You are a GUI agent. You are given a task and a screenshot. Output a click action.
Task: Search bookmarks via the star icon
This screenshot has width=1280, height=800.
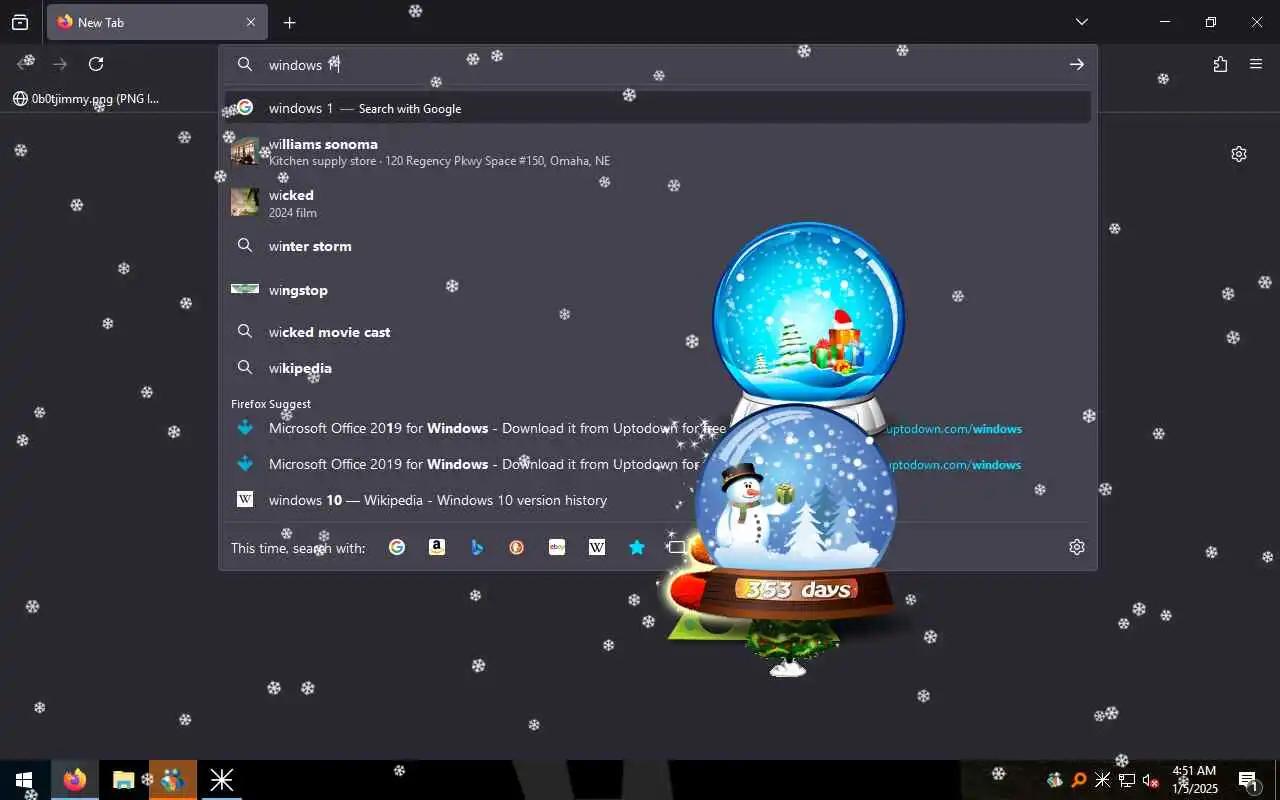(x=637, y=547)
